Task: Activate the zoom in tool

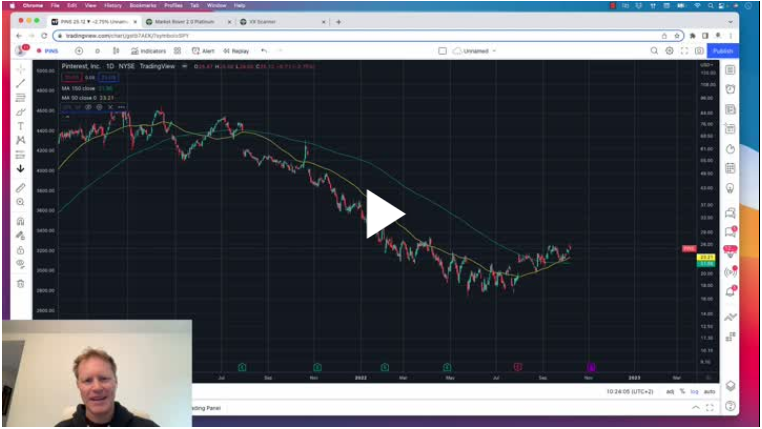Action: tap(20, 202)
